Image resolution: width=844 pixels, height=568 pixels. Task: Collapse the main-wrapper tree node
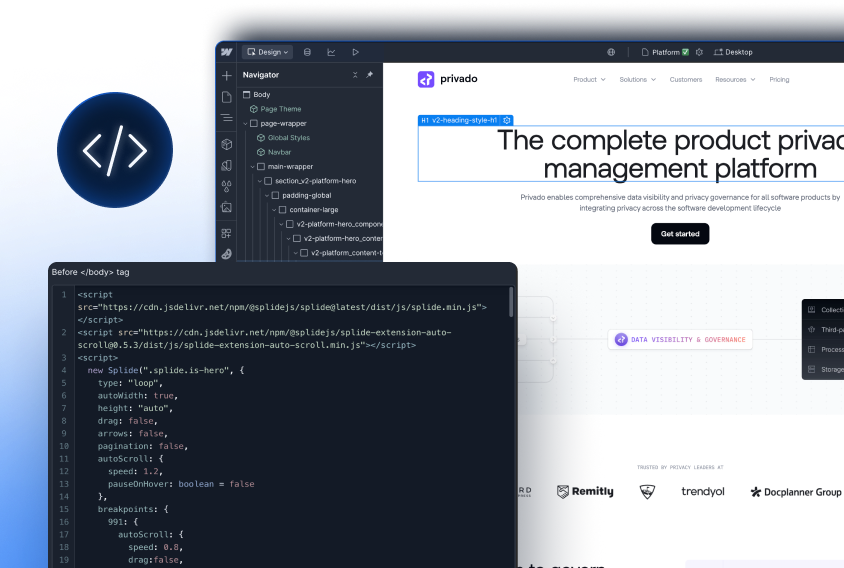tap(252, 167)
